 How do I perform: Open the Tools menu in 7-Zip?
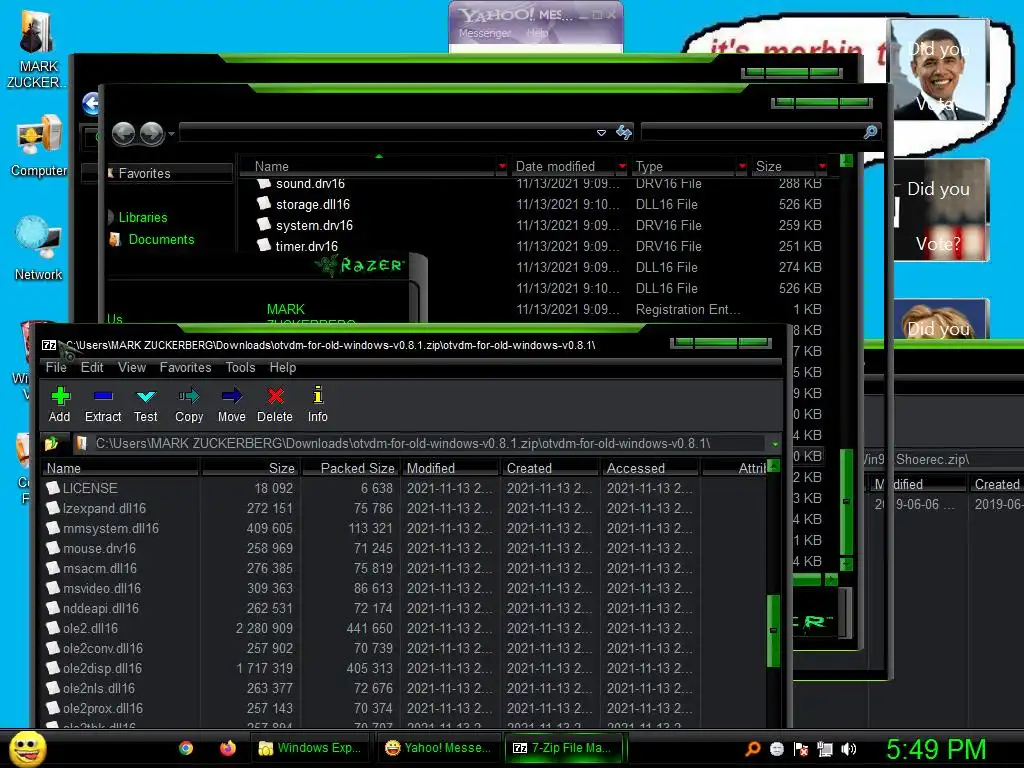click(240, 368)
